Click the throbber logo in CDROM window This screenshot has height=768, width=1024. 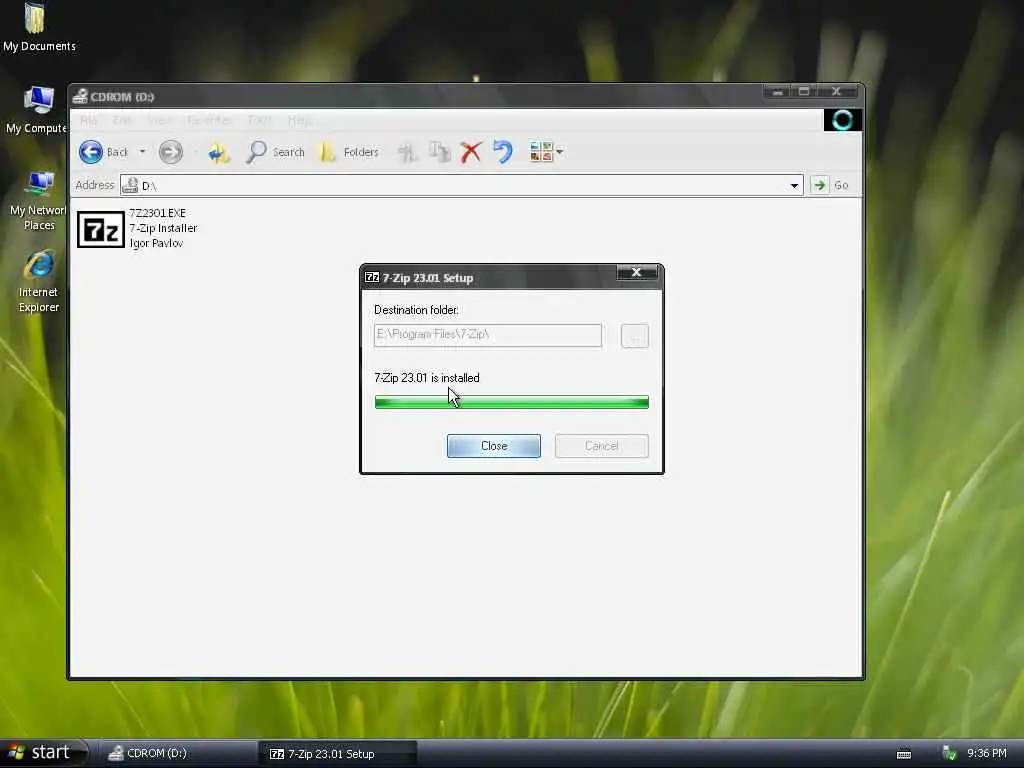tap(842, 120)
